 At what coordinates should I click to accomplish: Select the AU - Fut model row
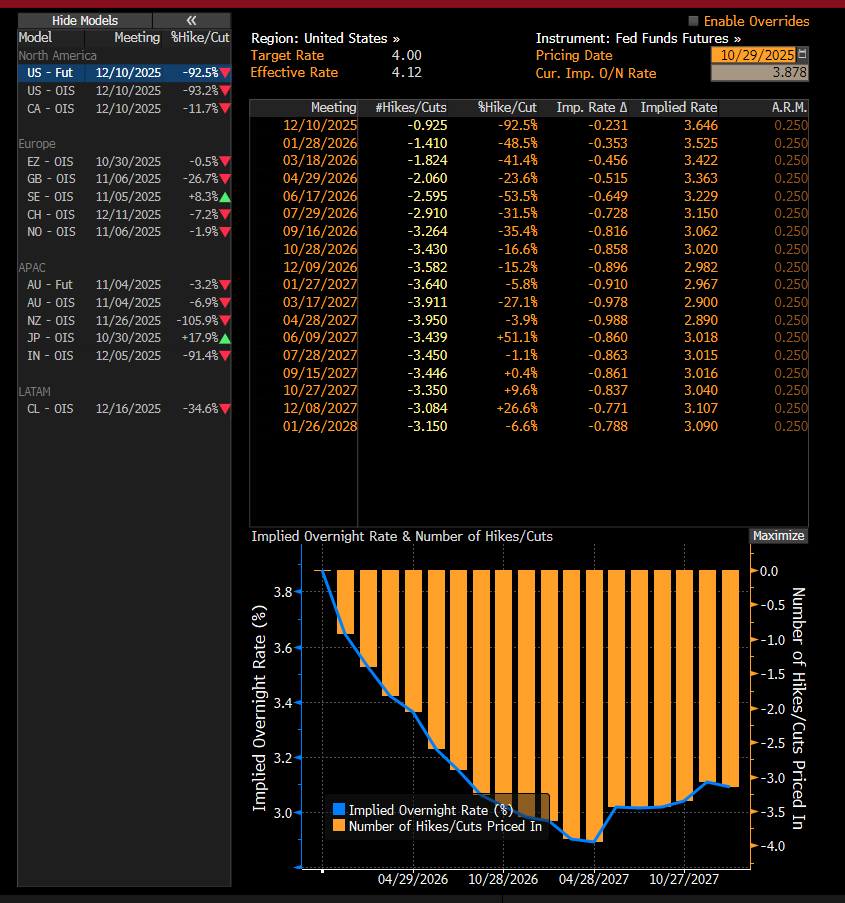point(124,285)
